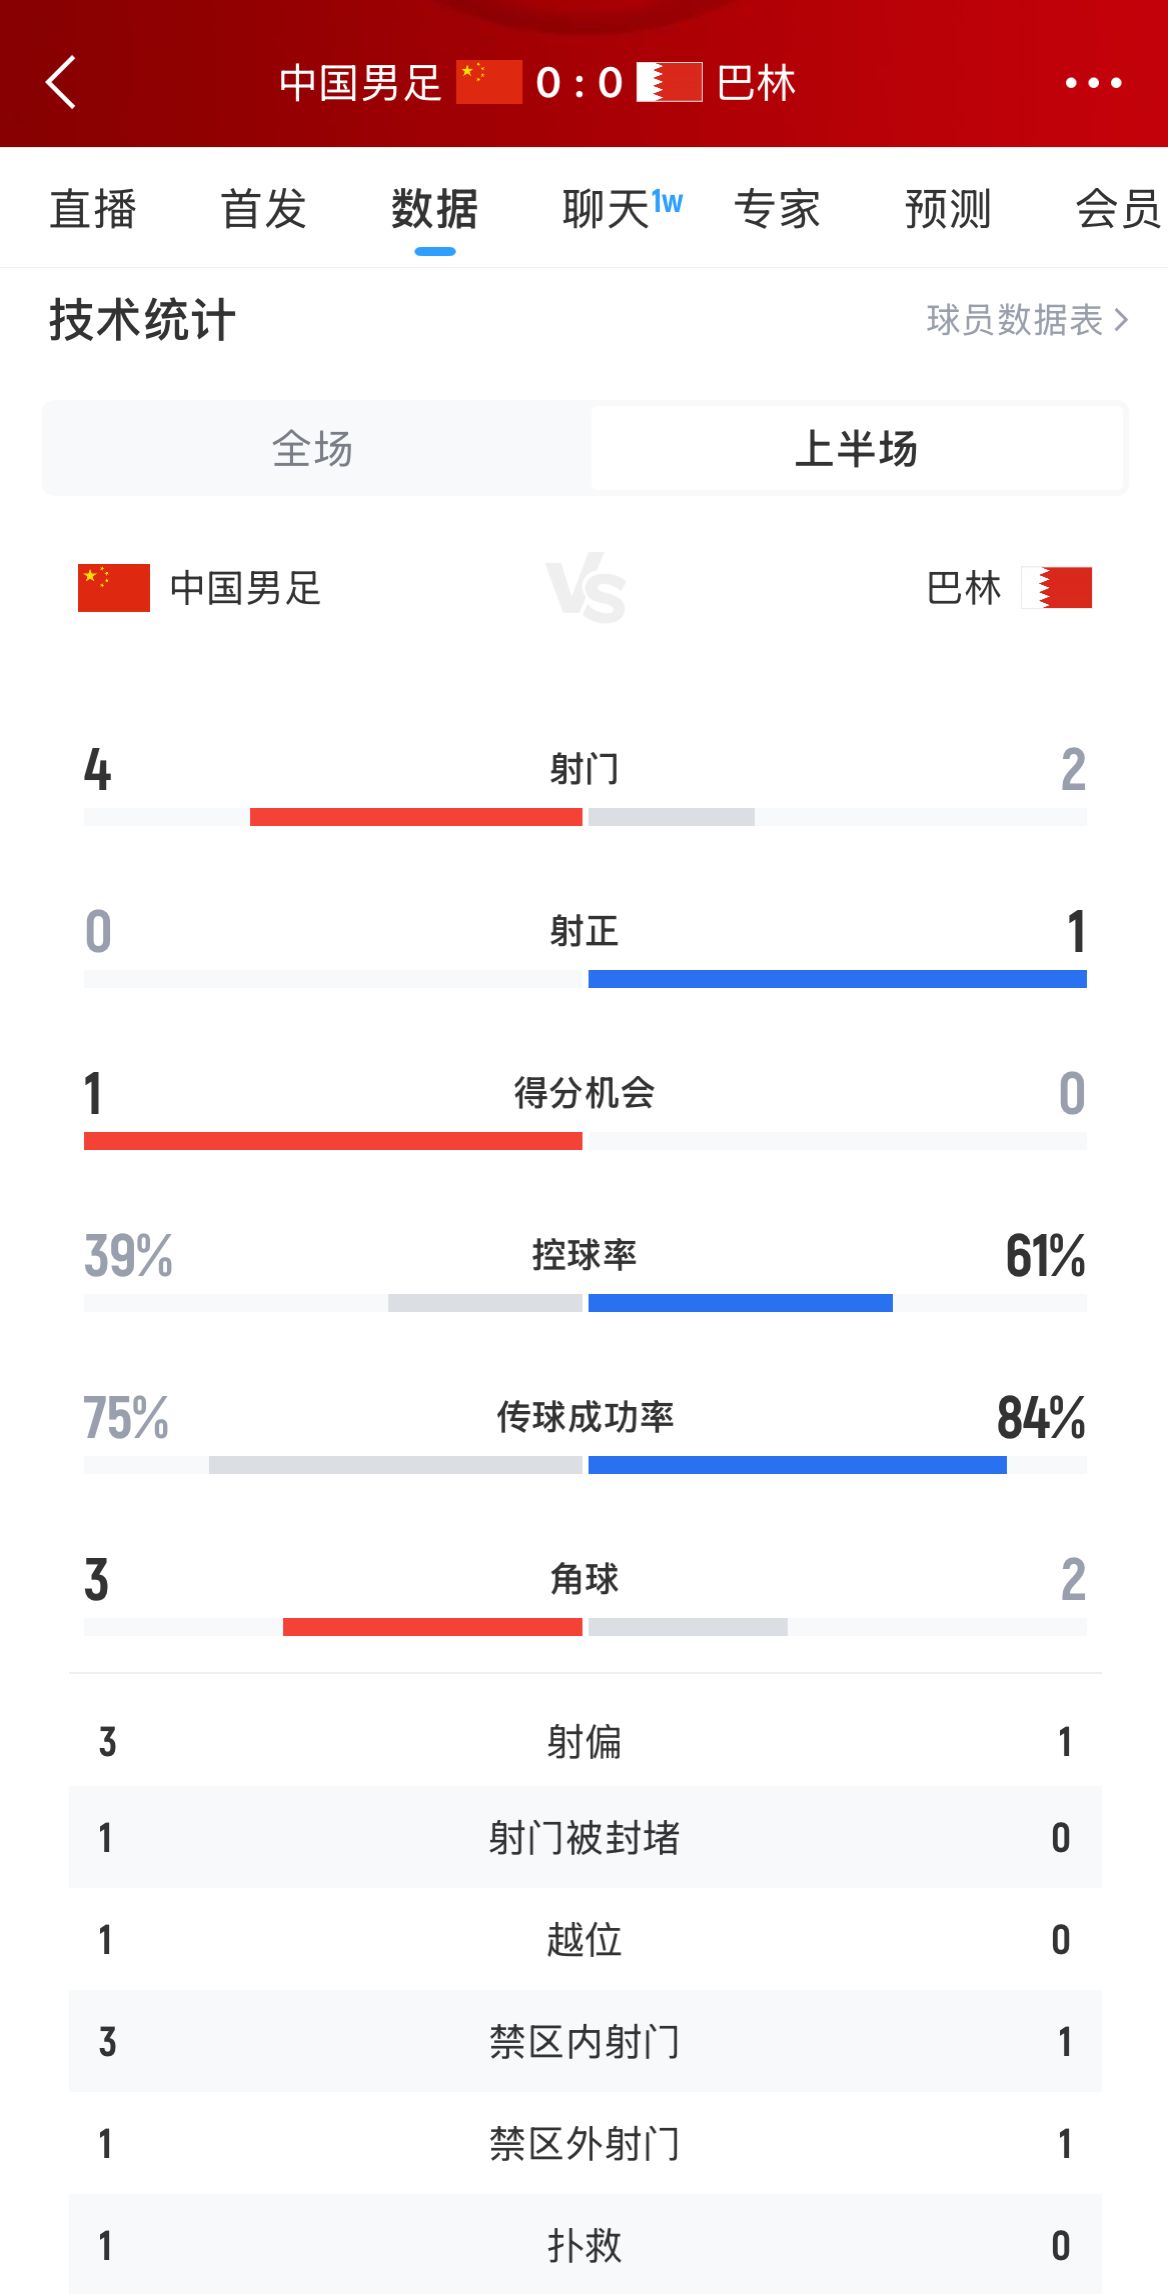Open the 首发 lineup tab
This screenshot has width=1168, height=2294.
[263, 209]
